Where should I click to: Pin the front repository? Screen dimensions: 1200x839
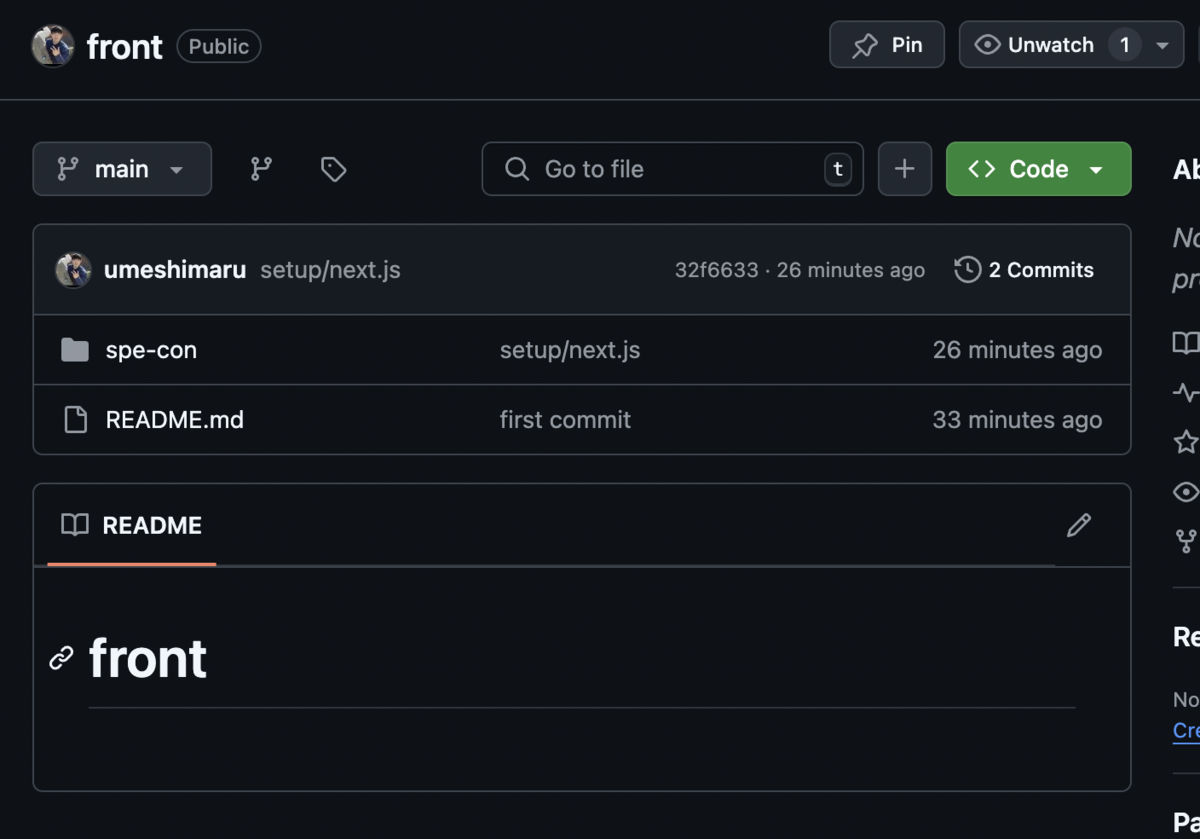tap(887, 45)
